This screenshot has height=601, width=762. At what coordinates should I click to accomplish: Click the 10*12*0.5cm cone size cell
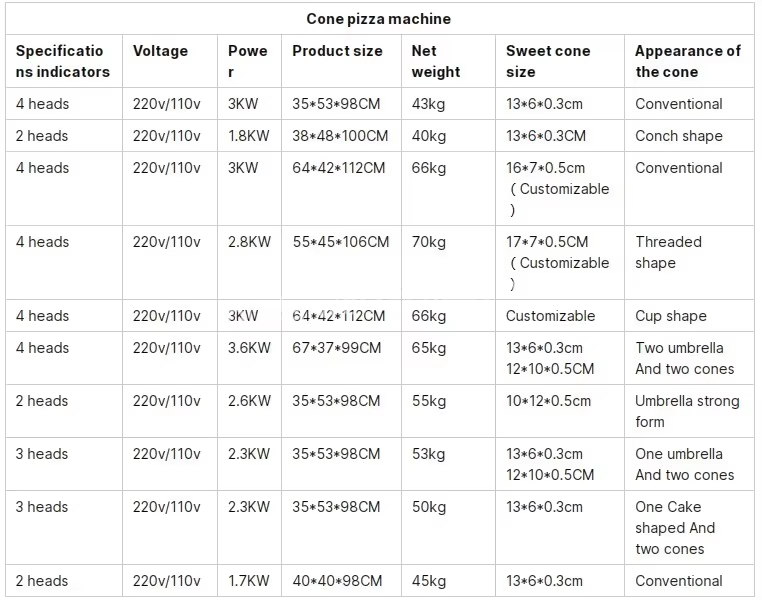(x=548, y=401)
